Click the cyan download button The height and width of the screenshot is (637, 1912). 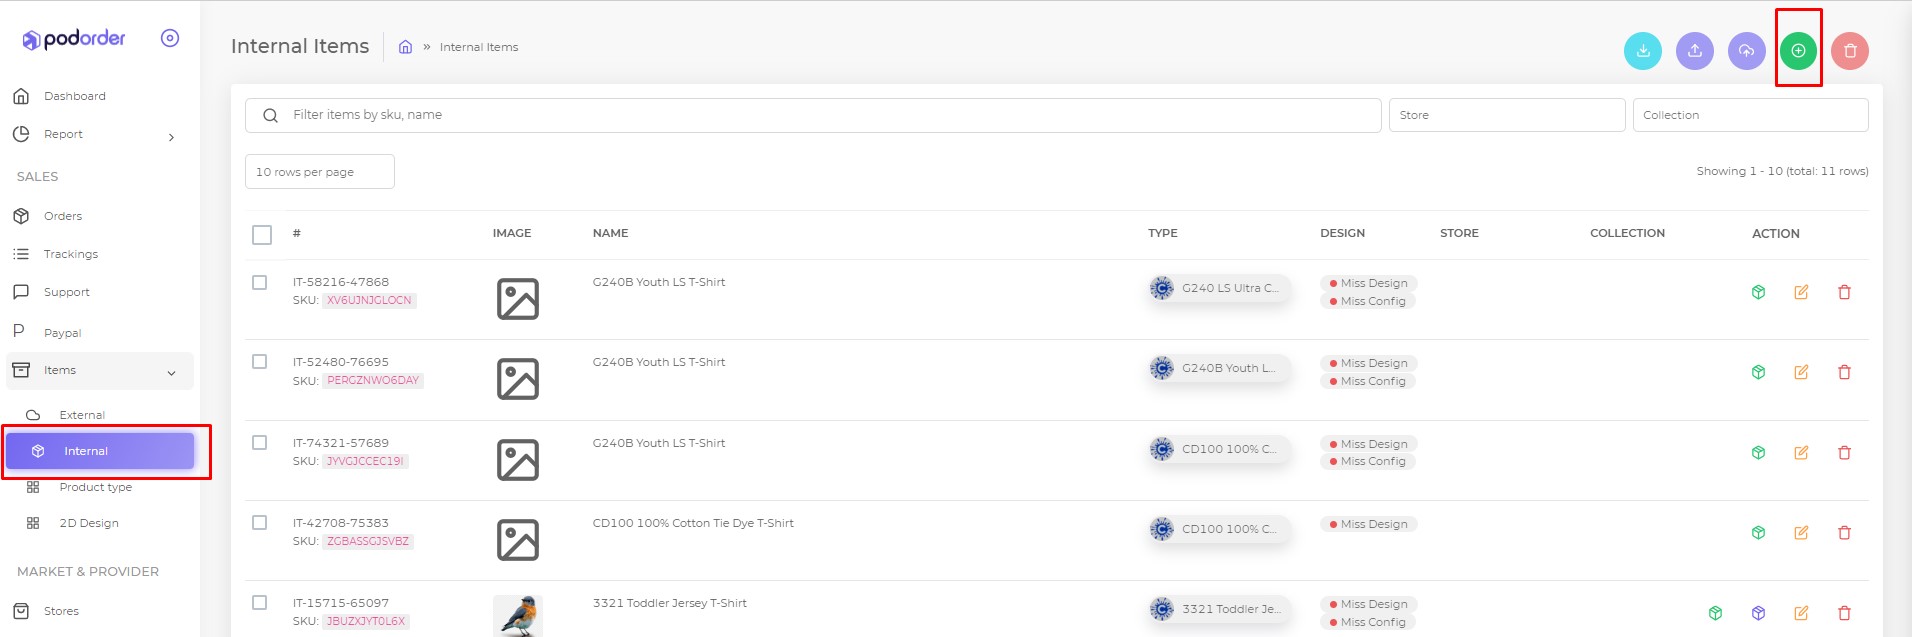tap(1643, 51)
